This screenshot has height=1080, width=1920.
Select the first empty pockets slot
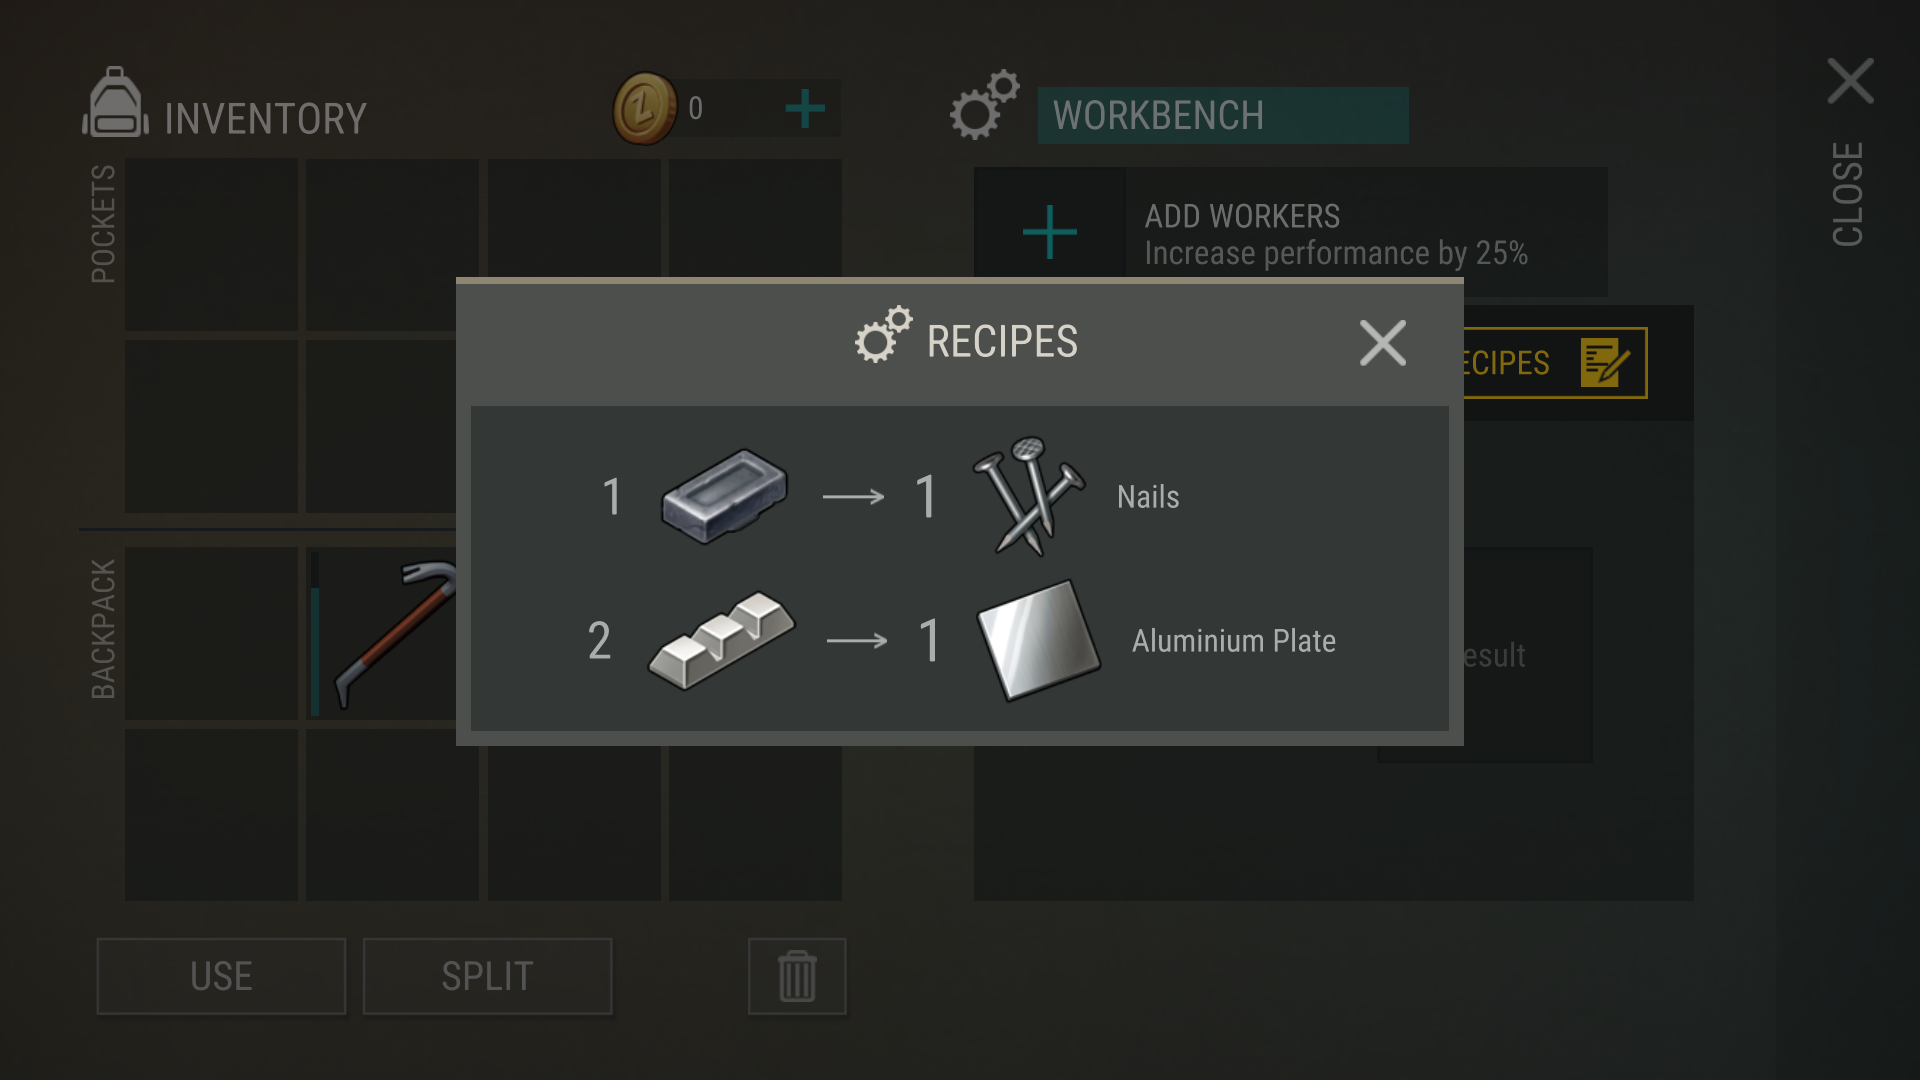(211, 245)
